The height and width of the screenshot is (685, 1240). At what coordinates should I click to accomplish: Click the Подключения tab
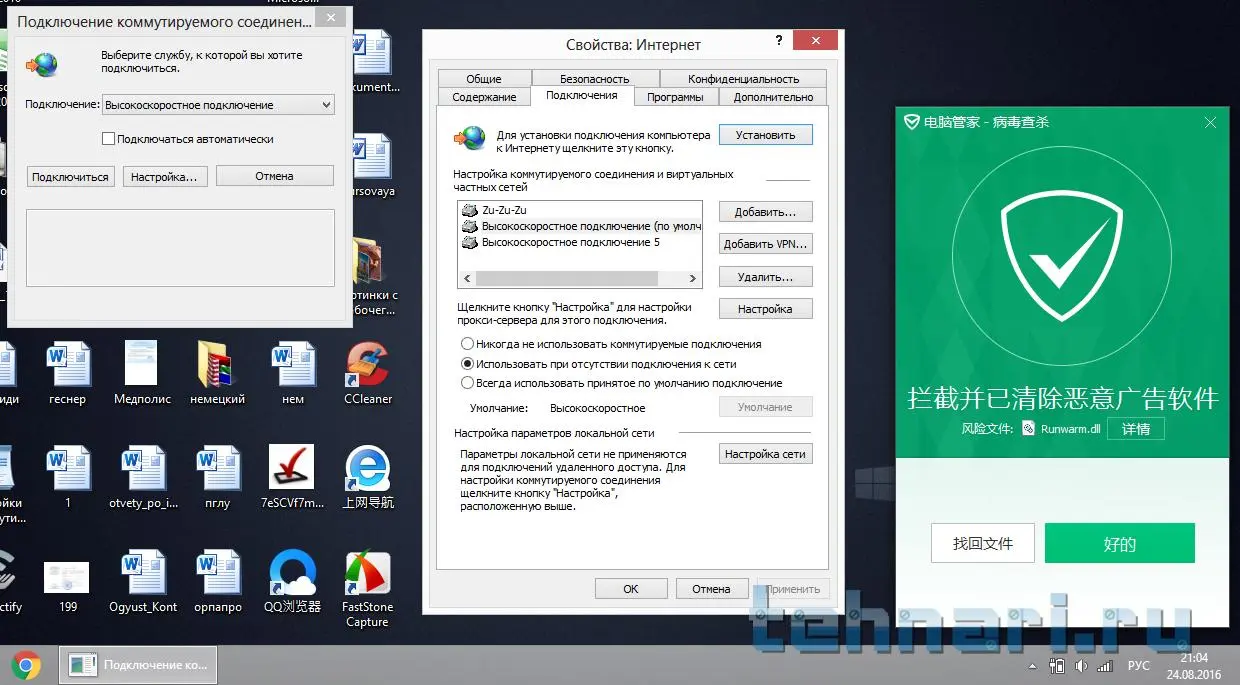click(x=582, y=96)
